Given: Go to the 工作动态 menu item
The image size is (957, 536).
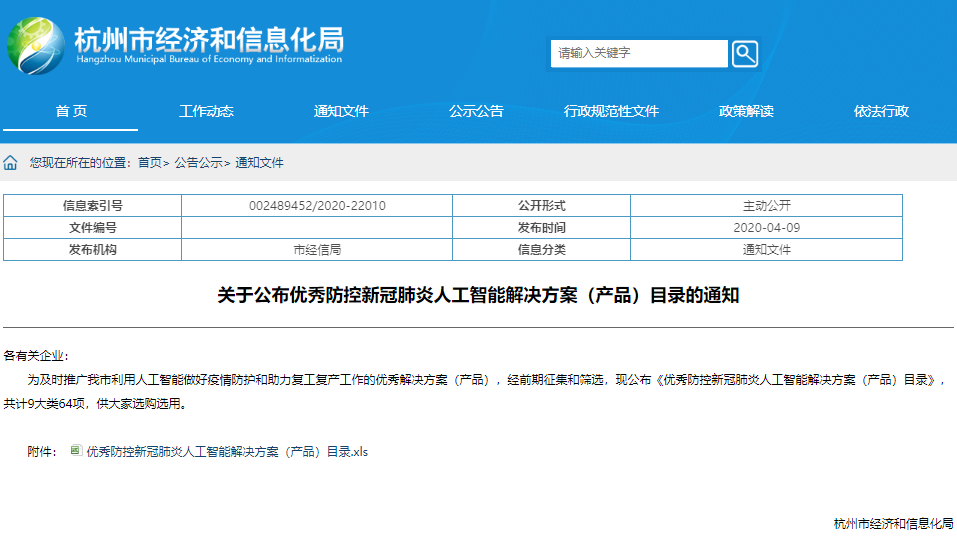Looking at the screenshot, I should [206, 111].
